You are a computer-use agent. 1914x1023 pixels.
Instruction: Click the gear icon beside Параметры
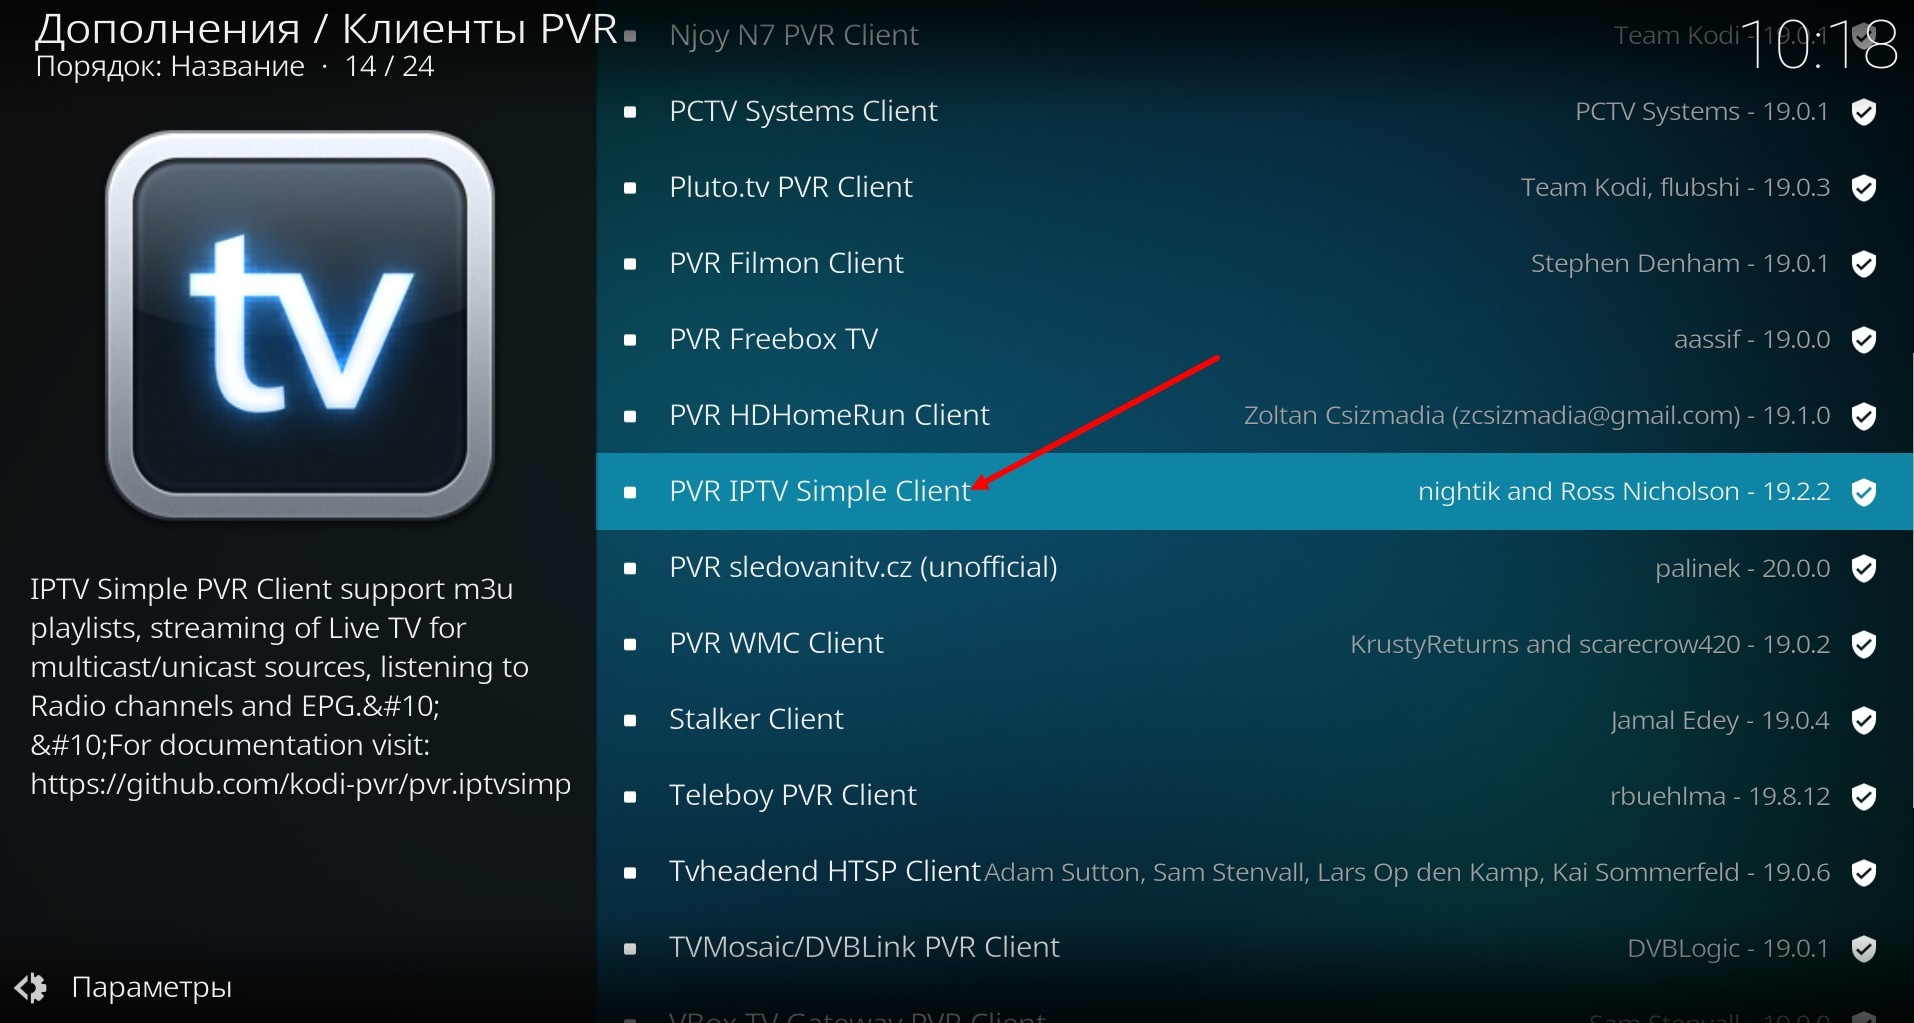[31, 987]
